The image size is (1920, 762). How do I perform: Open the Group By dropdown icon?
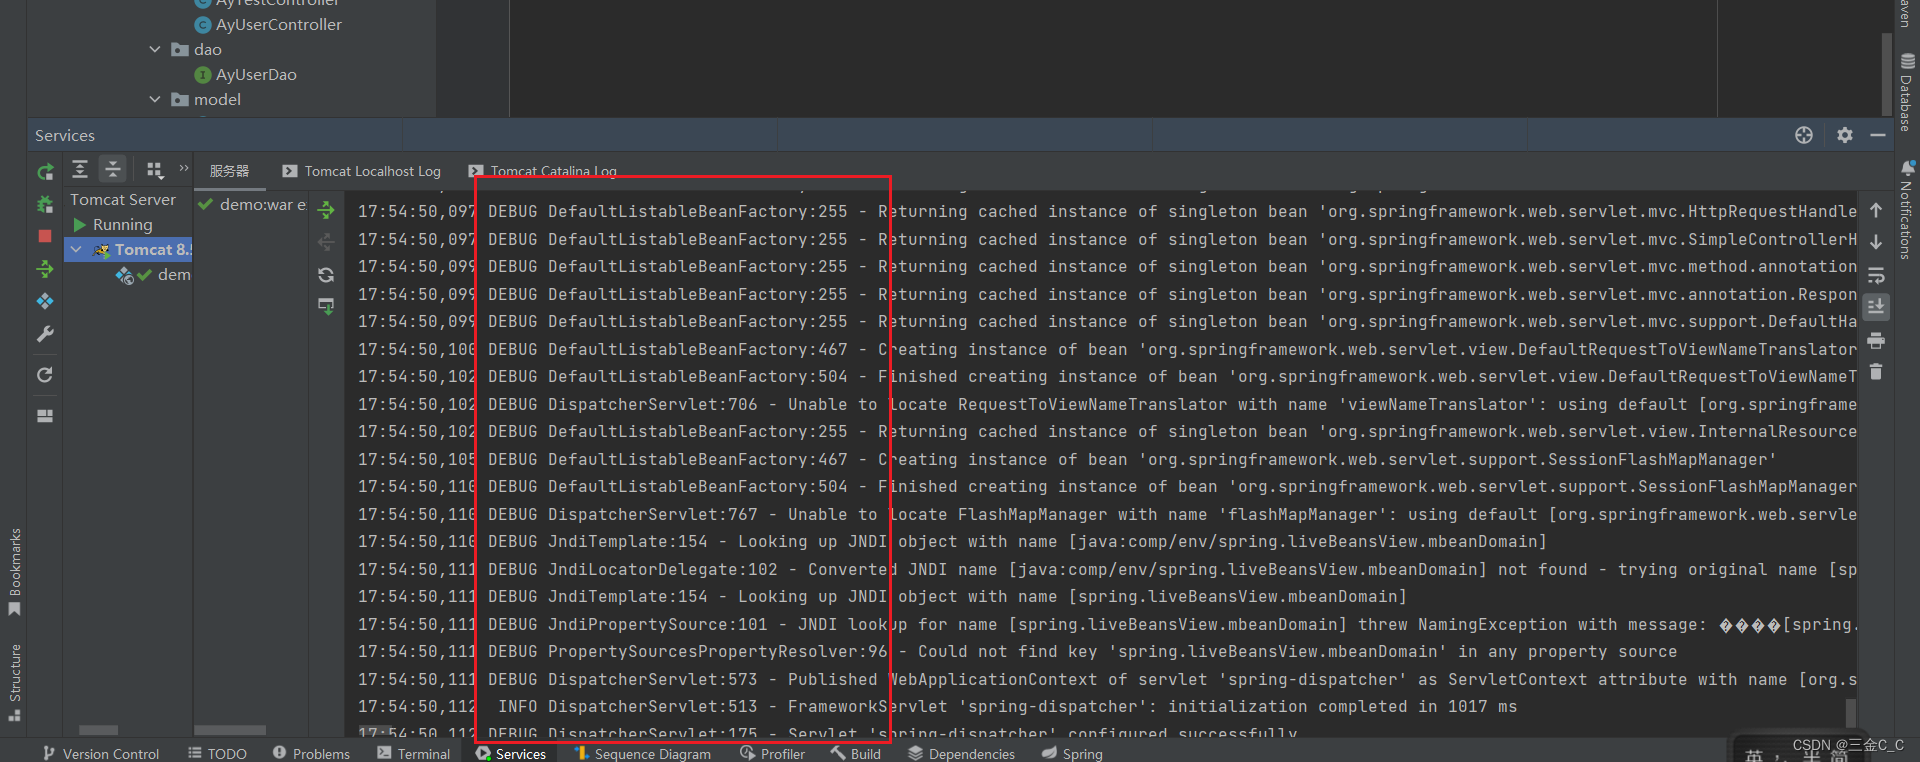coord(155,170)
